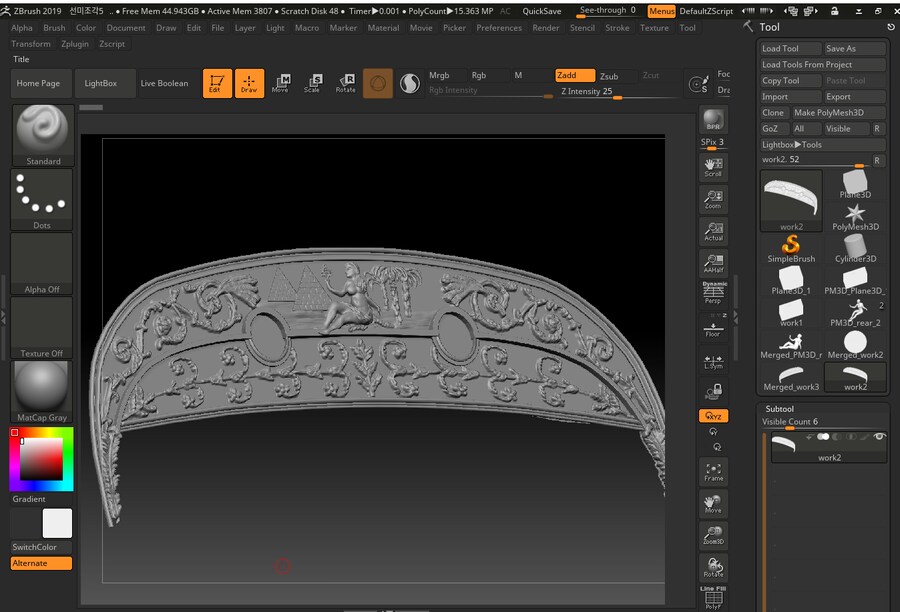The image size is (900, 612).
Task: Click the Actual size icon
Action: coord(713,231)
